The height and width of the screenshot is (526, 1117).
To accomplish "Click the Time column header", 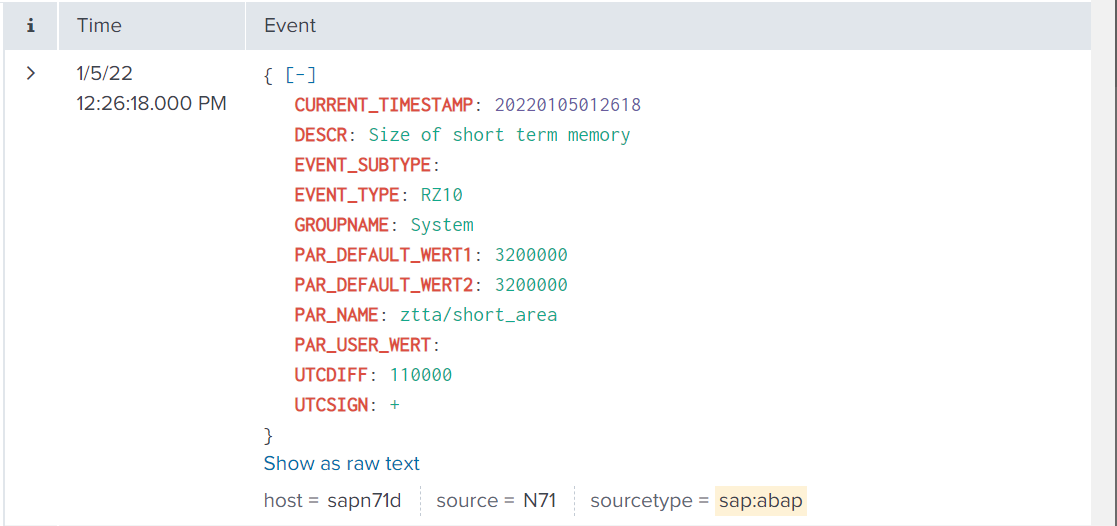I will pyautogui.click(x=99, y=26).
